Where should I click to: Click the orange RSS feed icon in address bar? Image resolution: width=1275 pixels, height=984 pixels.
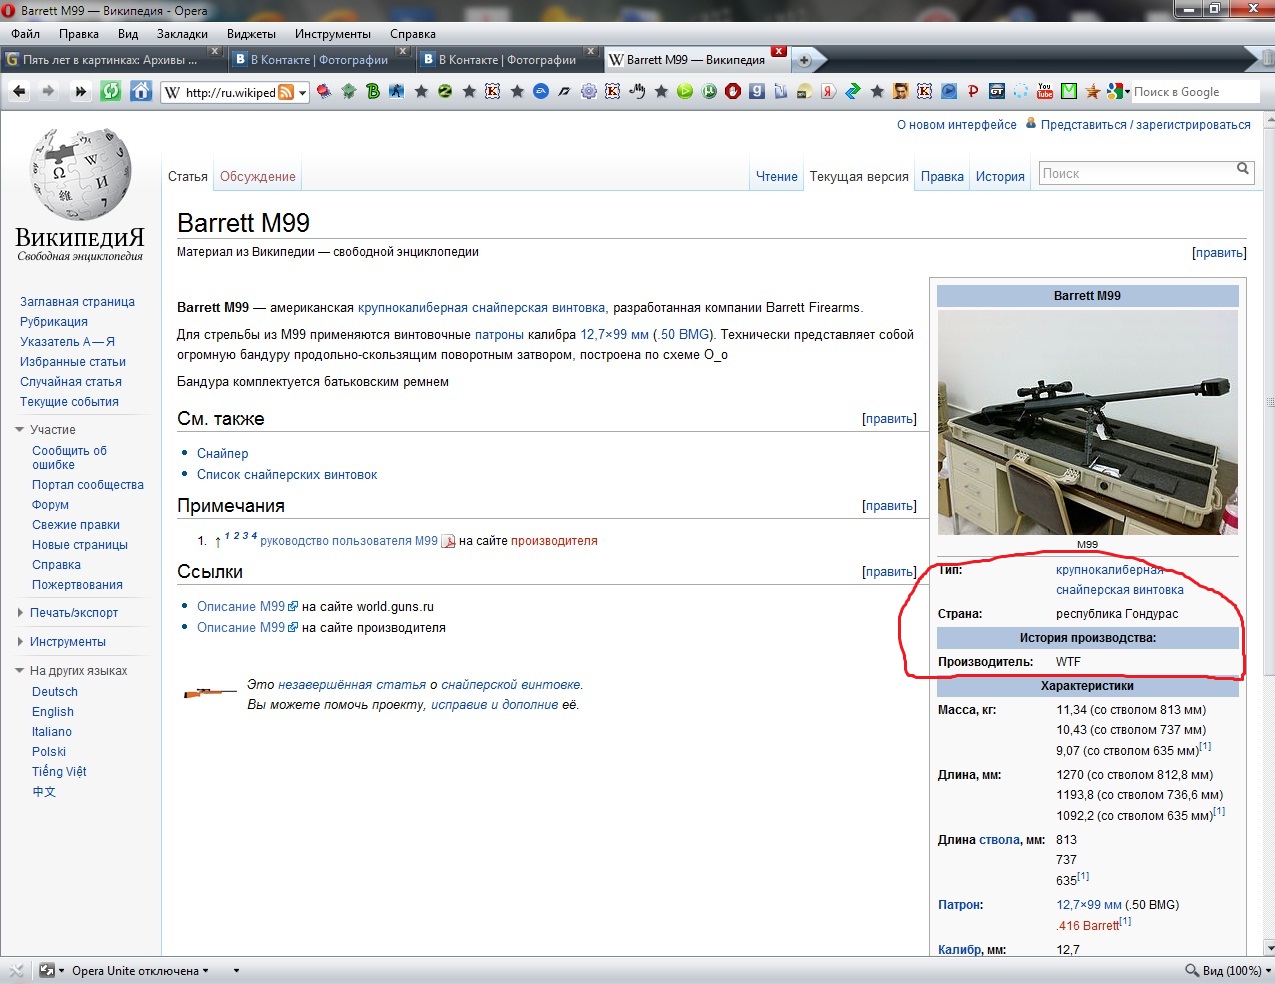tap(286, 92)
